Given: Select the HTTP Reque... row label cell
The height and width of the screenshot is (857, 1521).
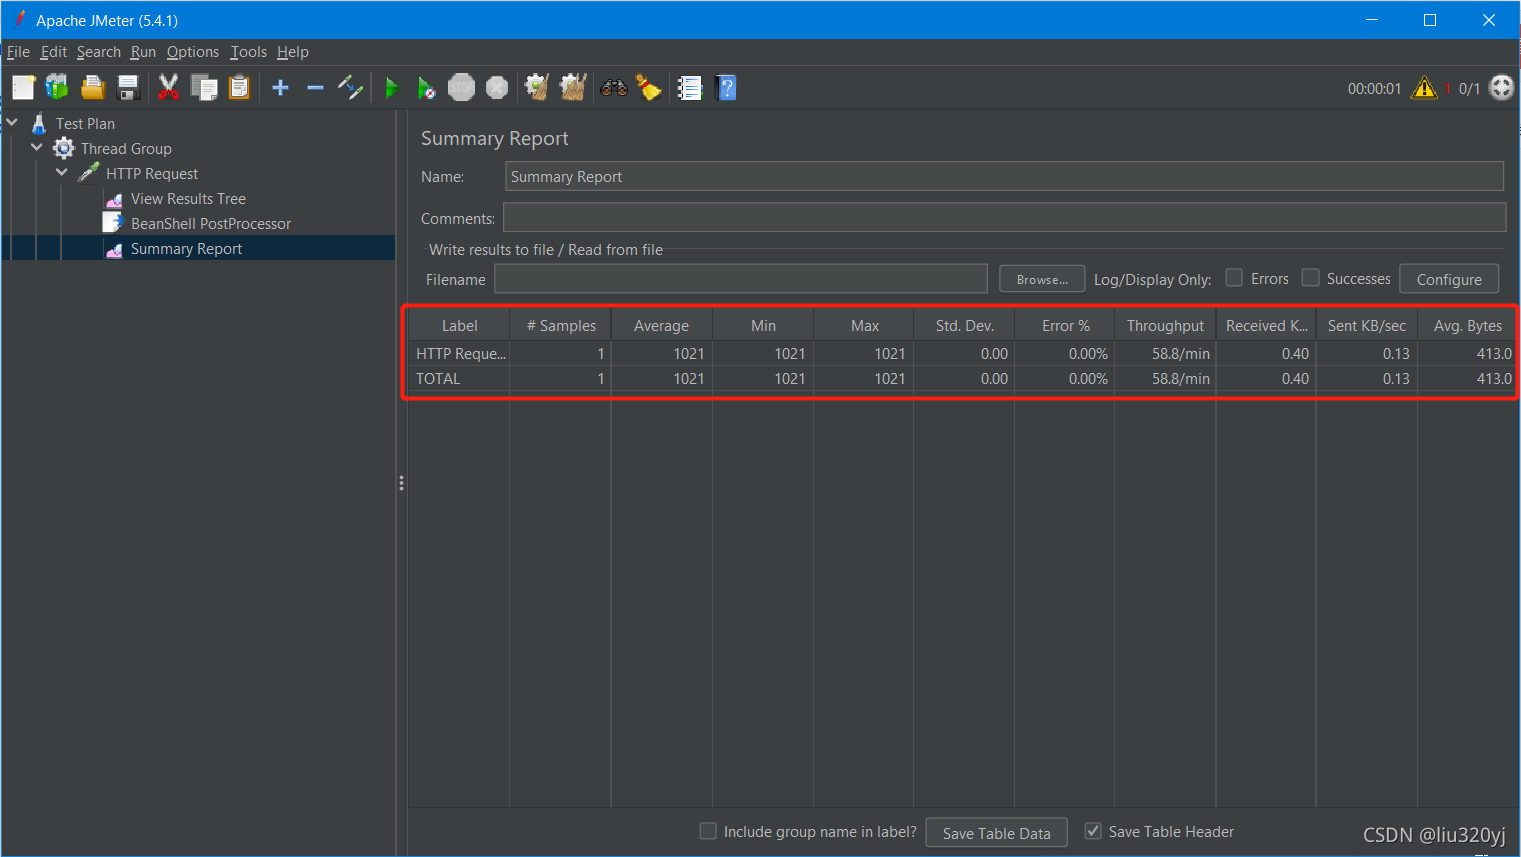Looking at the screenshot, I should point(459,353).
